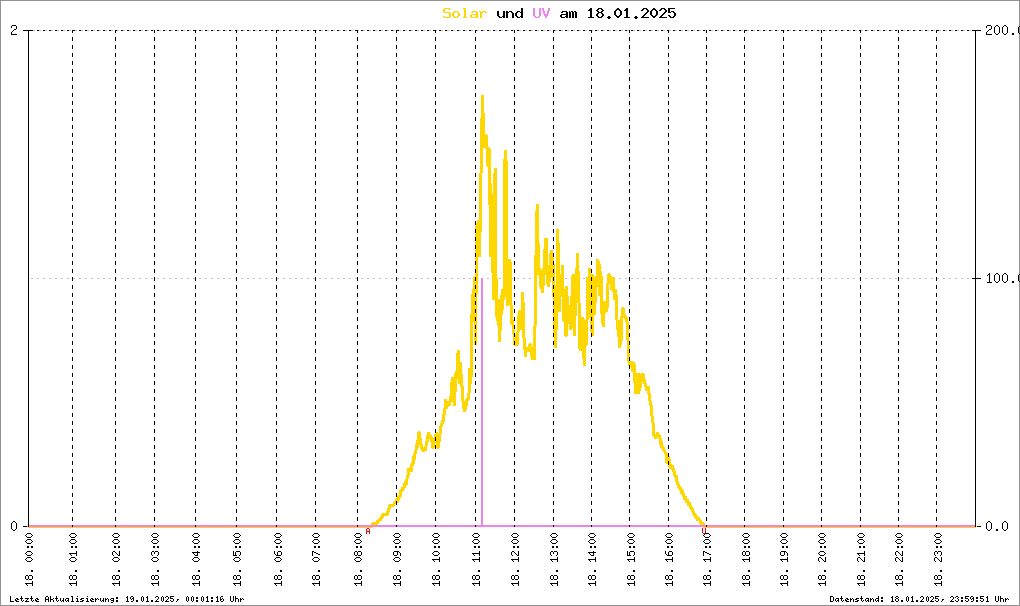
Task: Click the pink 'UV' word in the title
Action: (541, 14)
